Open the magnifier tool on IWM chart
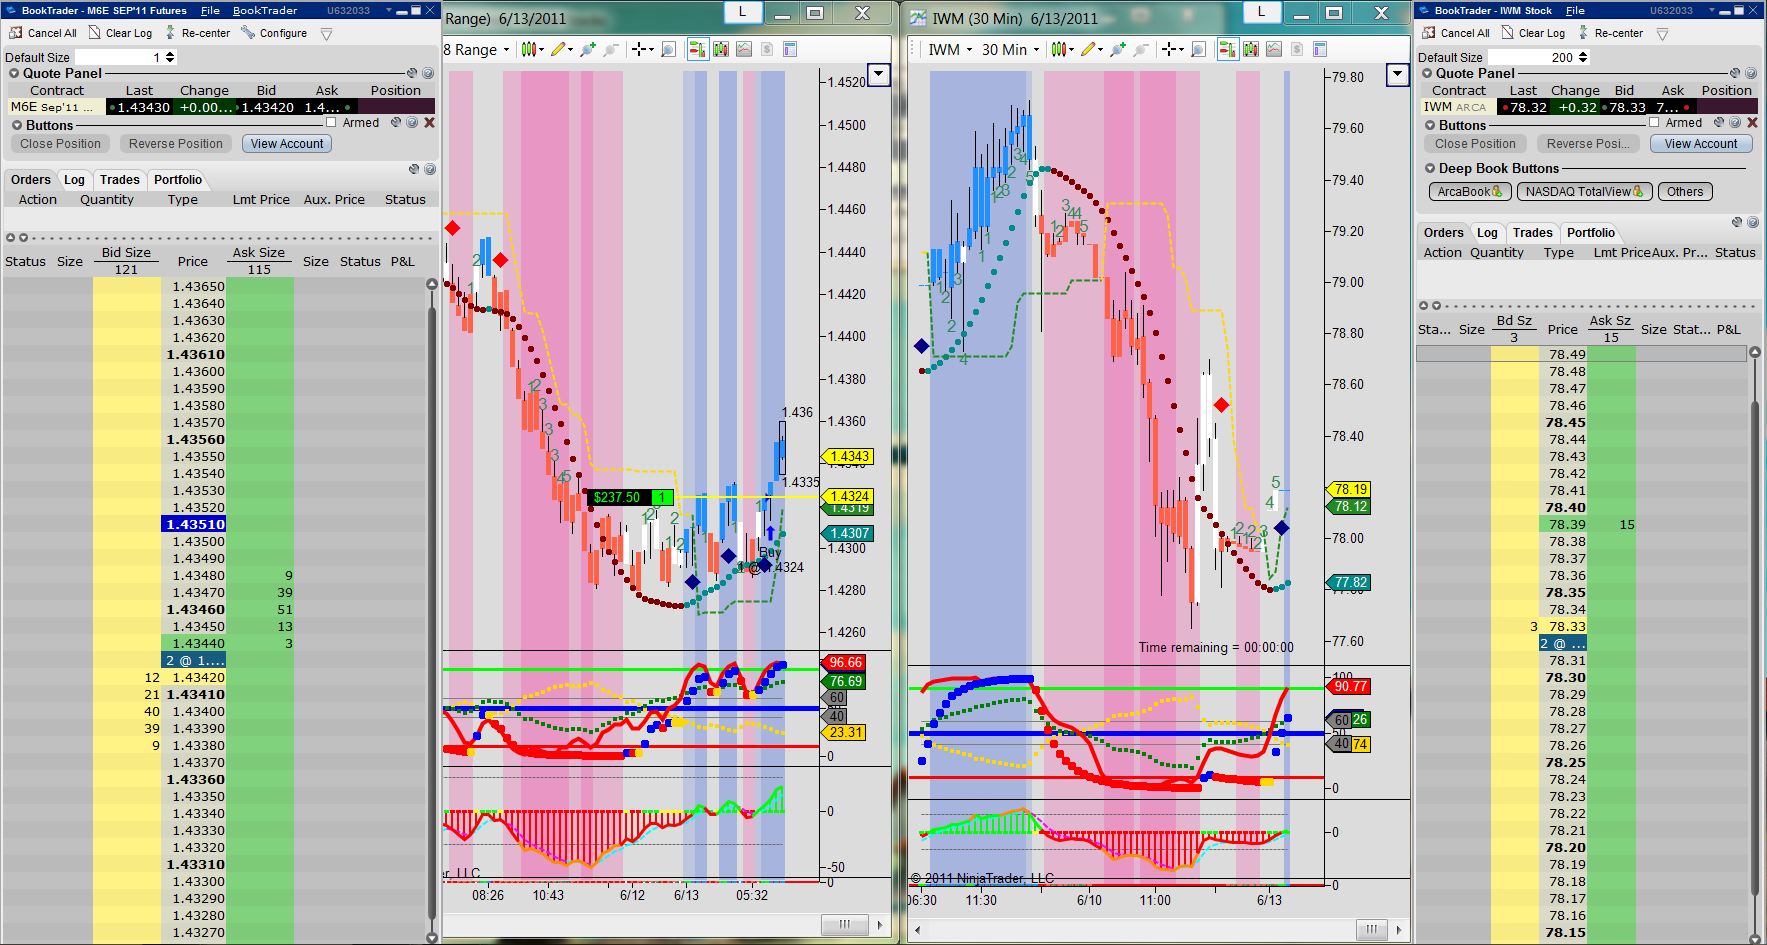Viewport: 1767px width, 945px height. (1199, 49)
